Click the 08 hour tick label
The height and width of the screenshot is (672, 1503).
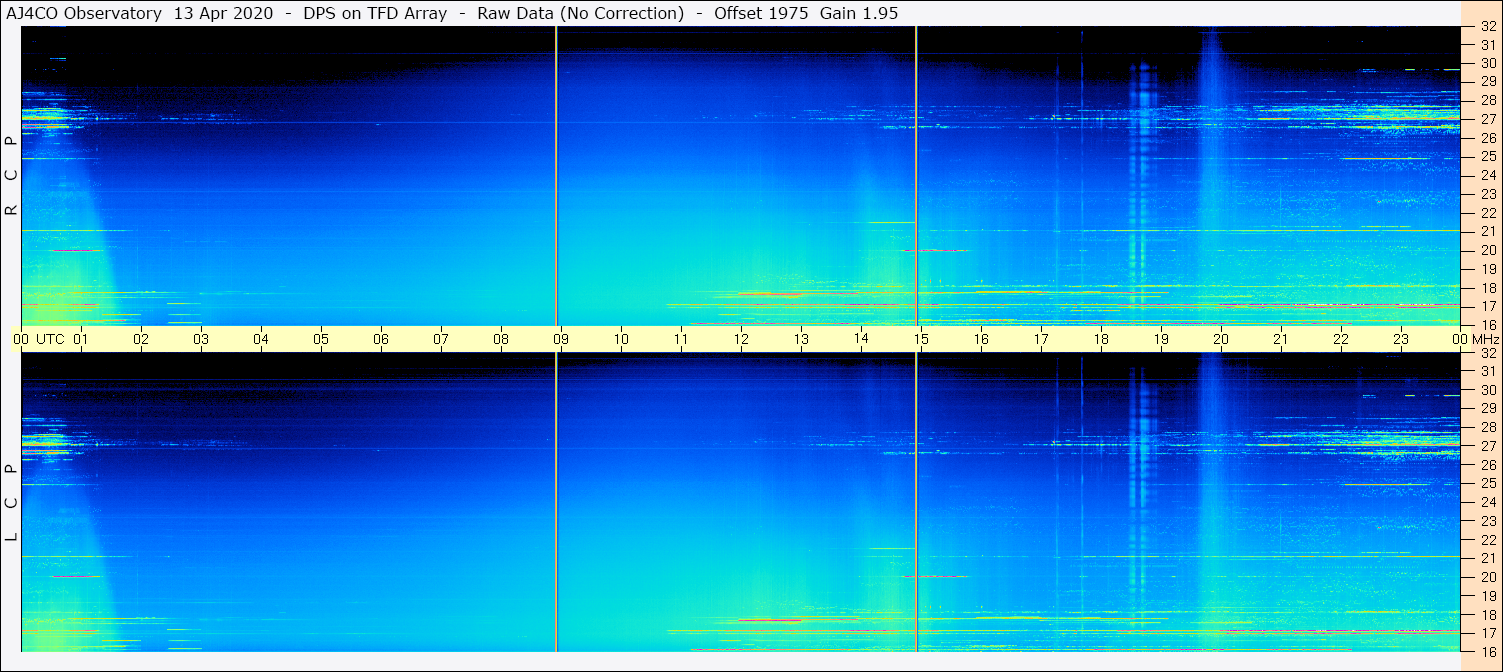tap(501, 339)
